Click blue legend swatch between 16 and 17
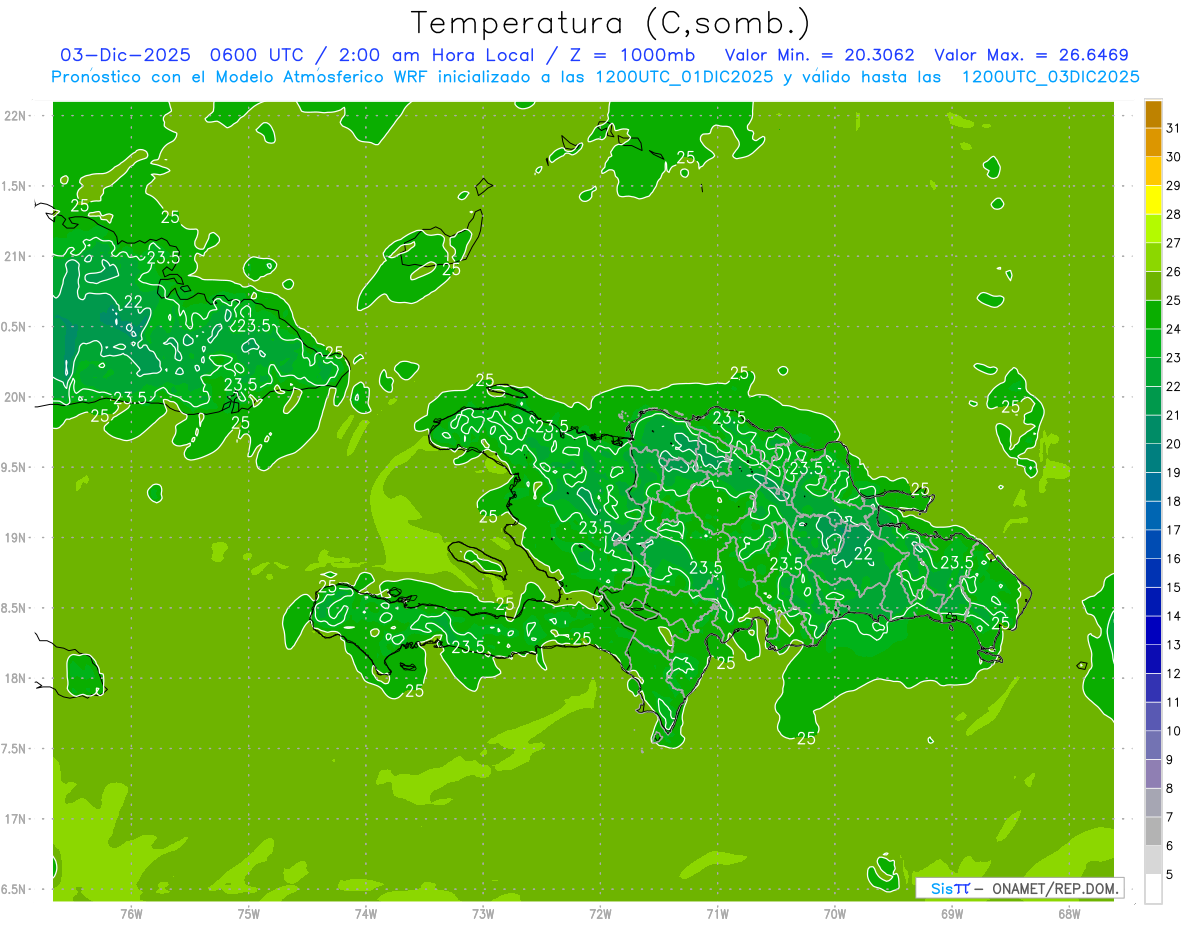This screenshot has height=927, width=1200. [1153, 544]
